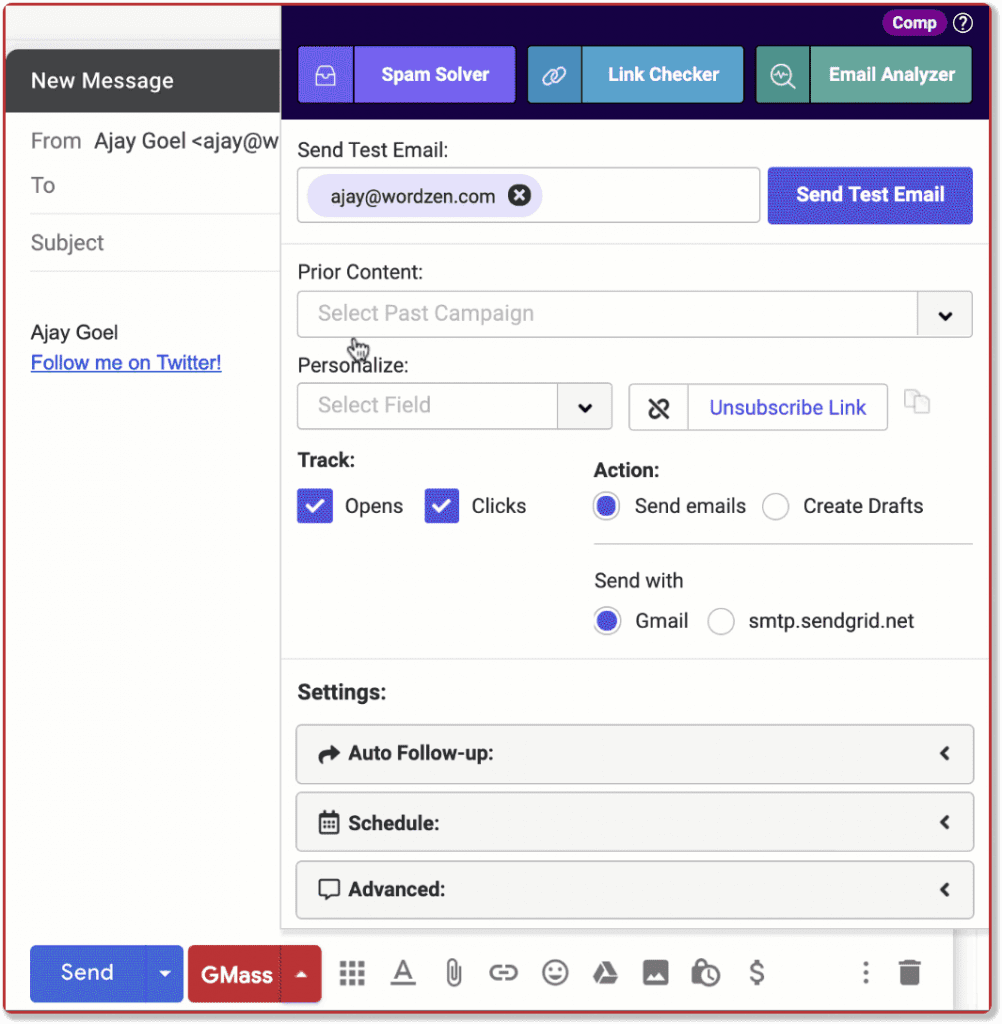Open the Select Past Campaign dropdown arrow
This screenshot has height=1024, width=1002.
tap(945, 315)
